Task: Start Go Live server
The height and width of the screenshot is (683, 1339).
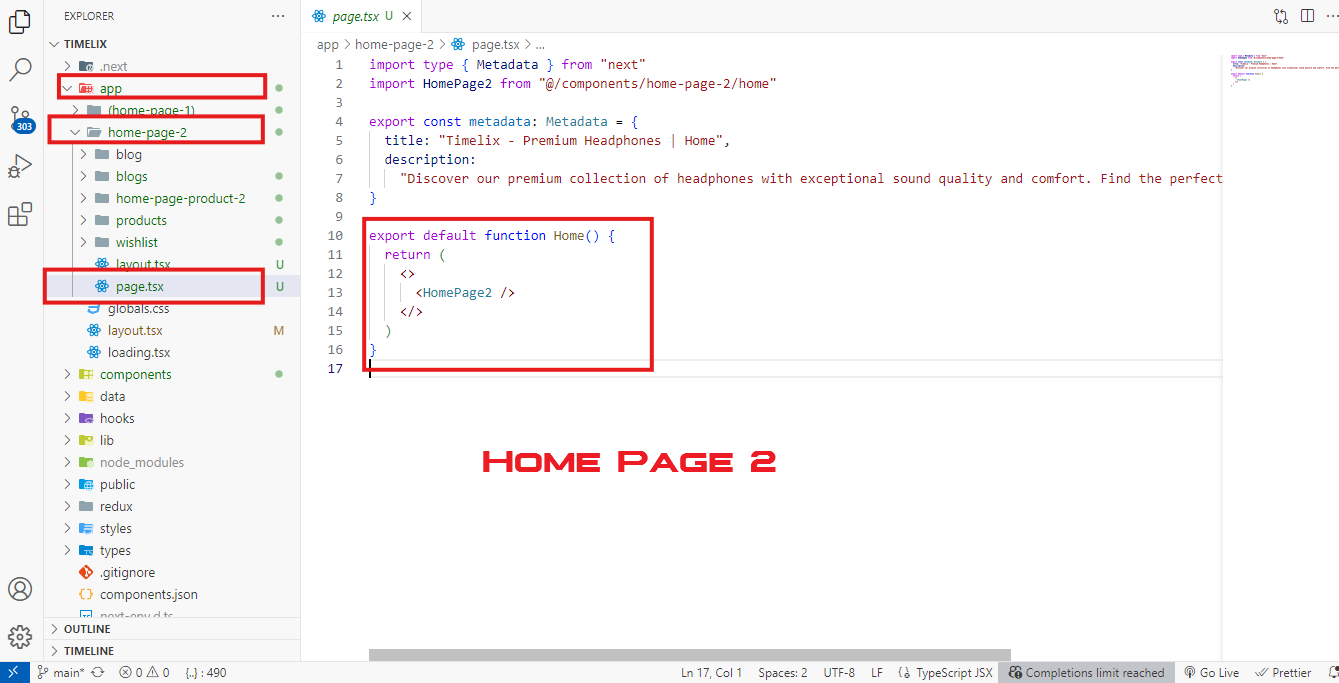Action: (1211, 673)
